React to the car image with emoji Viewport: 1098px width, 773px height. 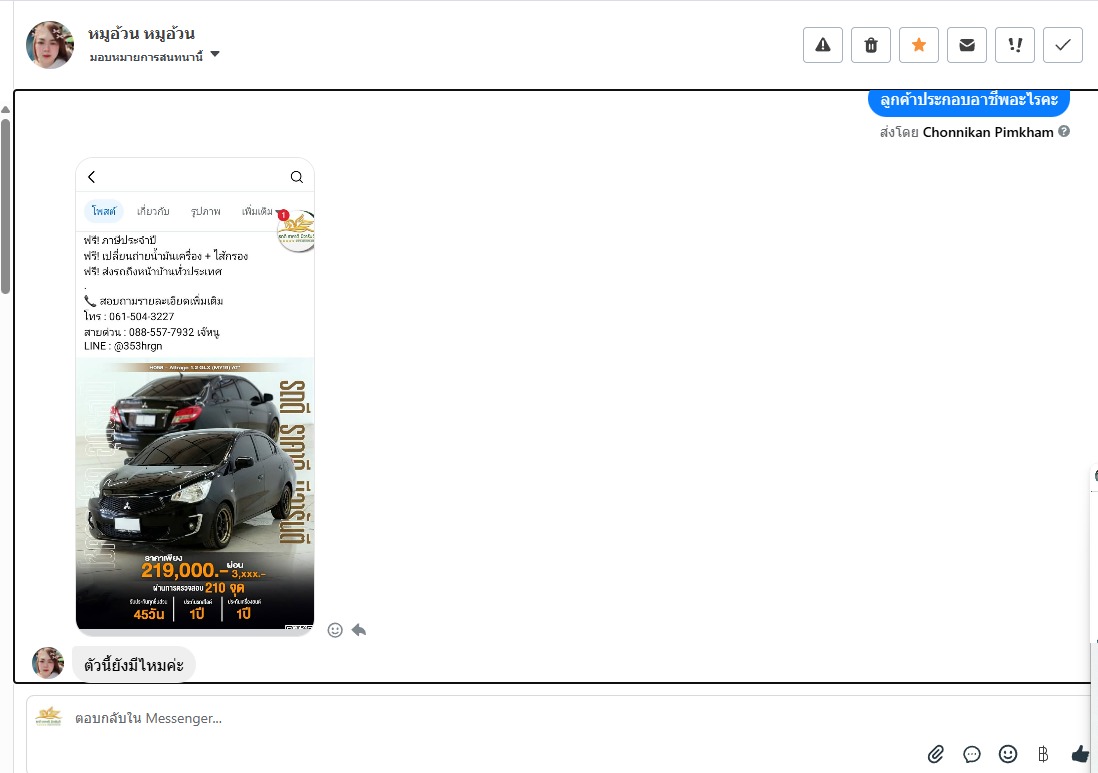(335, 630)
